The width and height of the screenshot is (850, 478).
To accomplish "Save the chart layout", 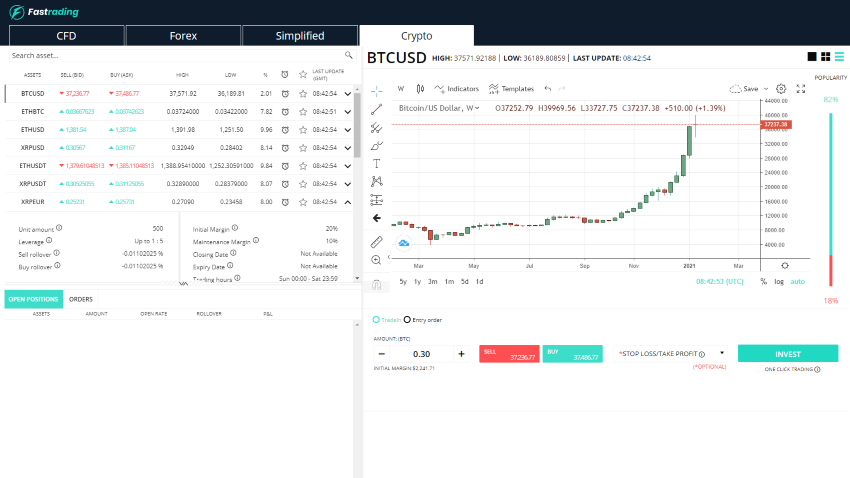I will pyautogui.click(x=744, y=89).
